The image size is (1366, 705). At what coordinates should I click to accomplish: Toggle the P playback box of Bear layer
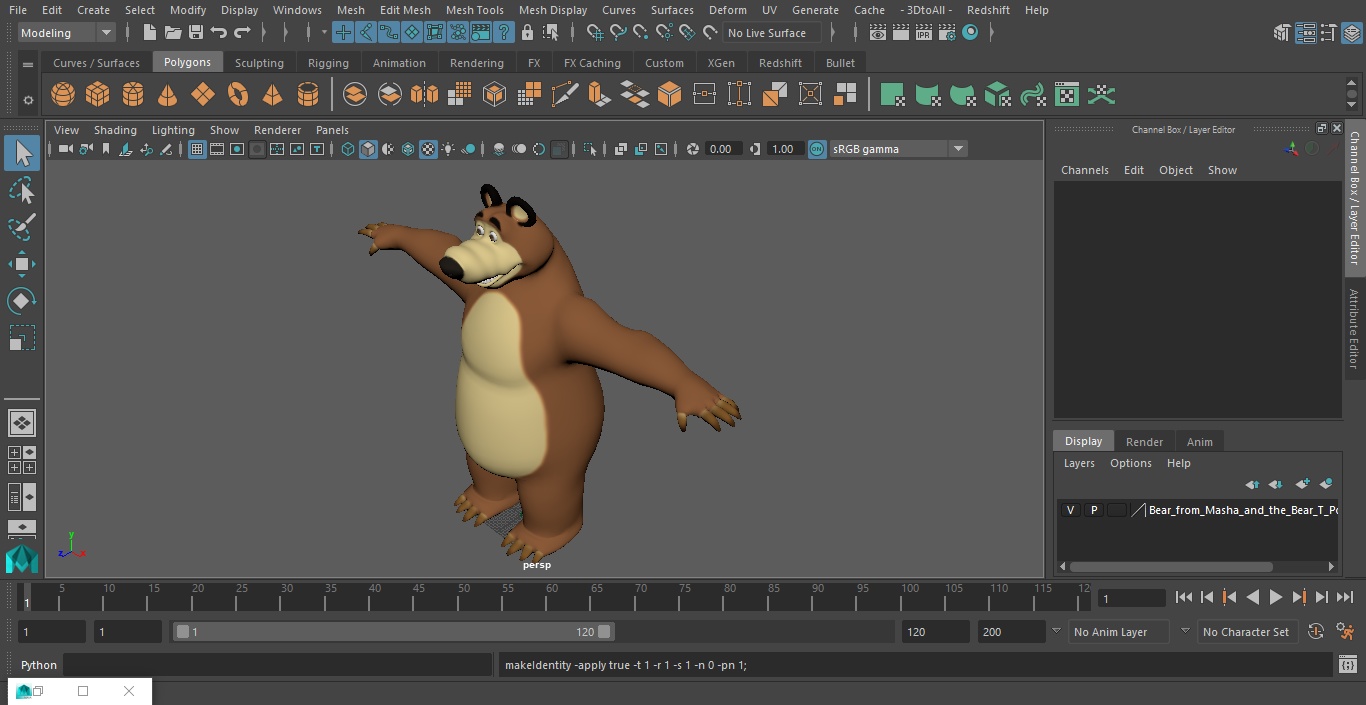tap(1094, 510)
